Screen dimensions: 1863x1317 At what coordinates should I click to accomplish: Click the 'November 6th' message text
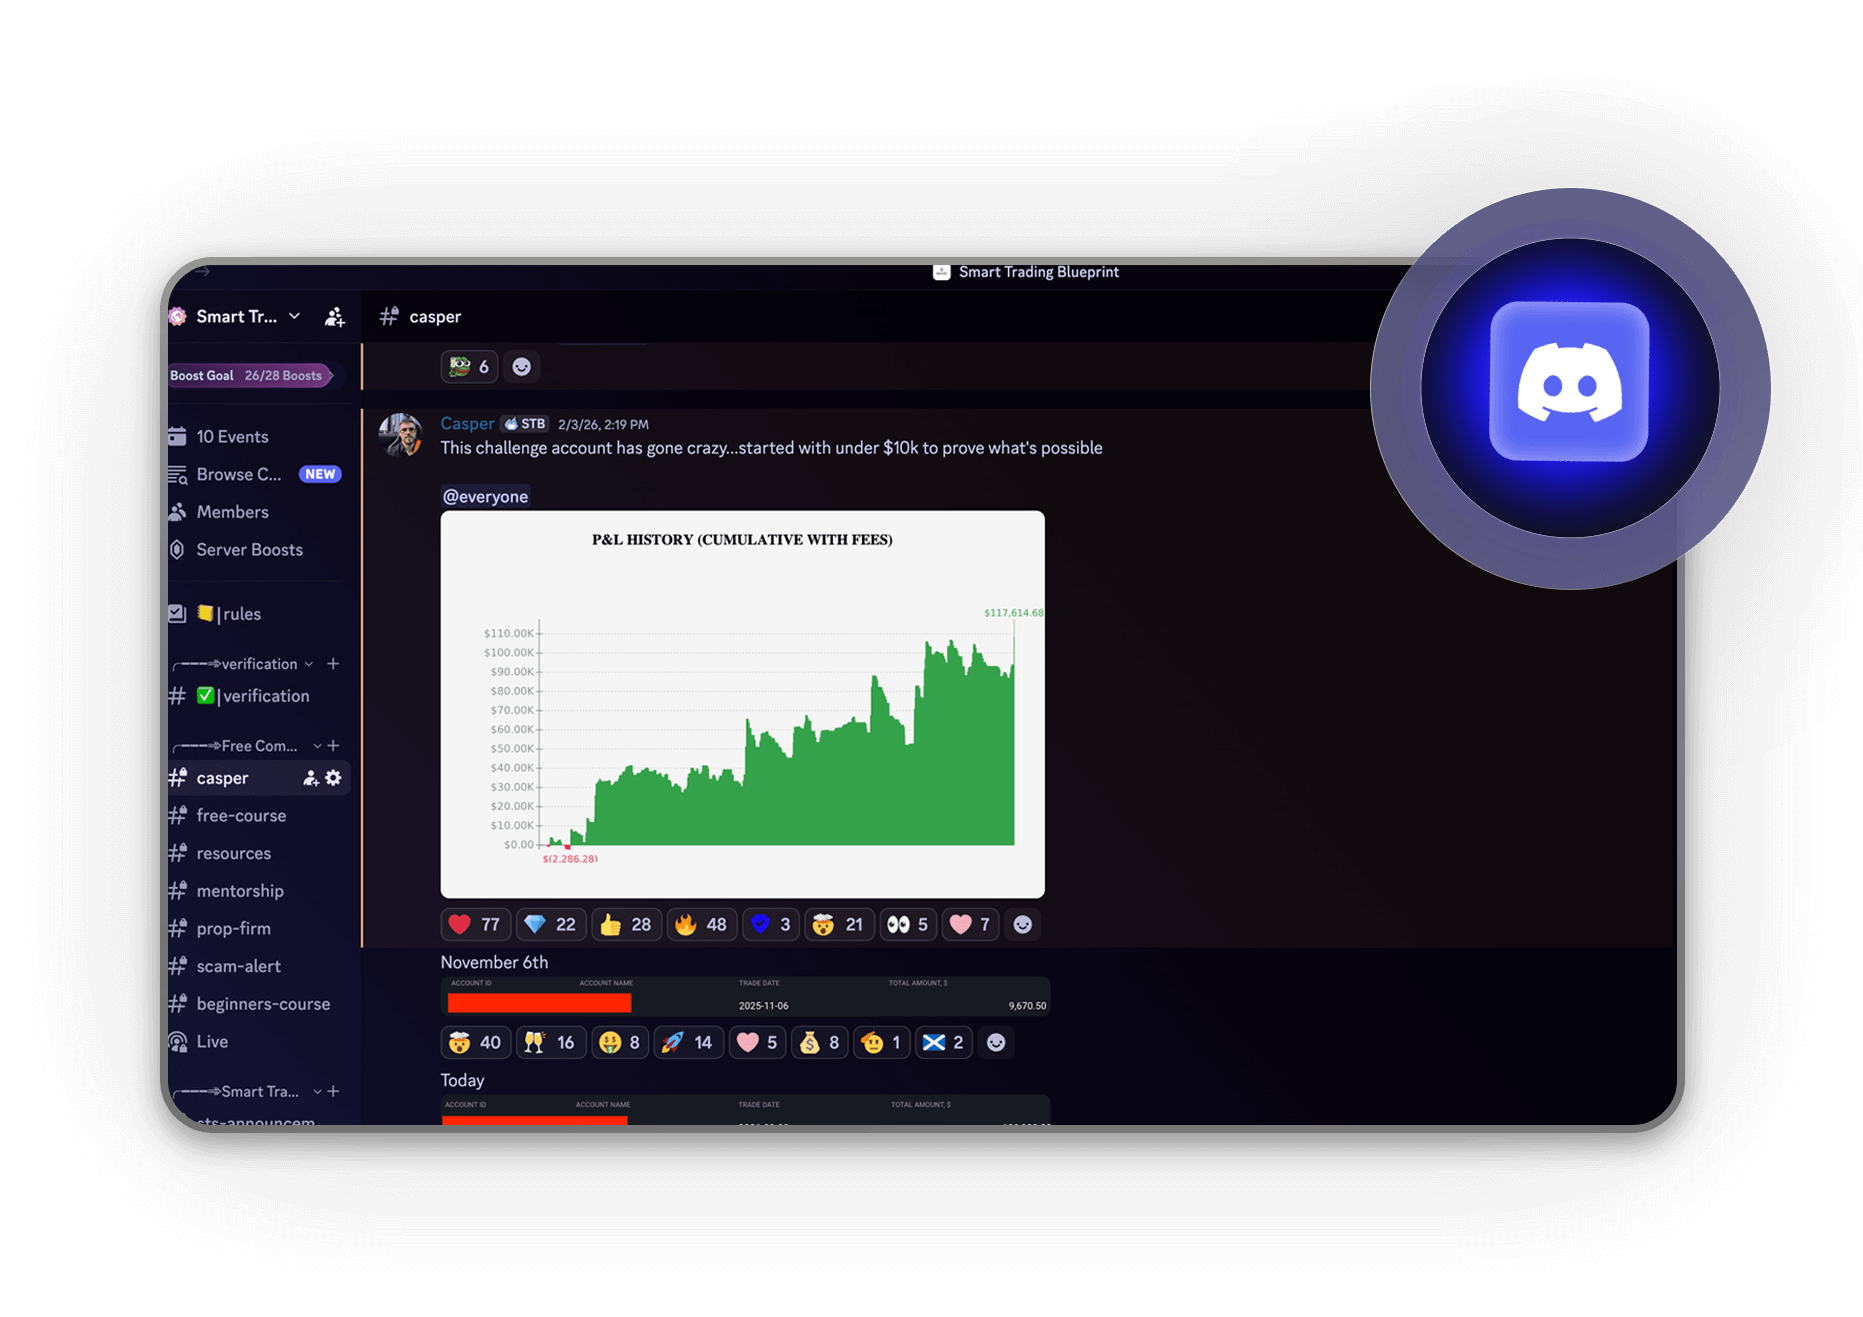[x=495, y=962]
